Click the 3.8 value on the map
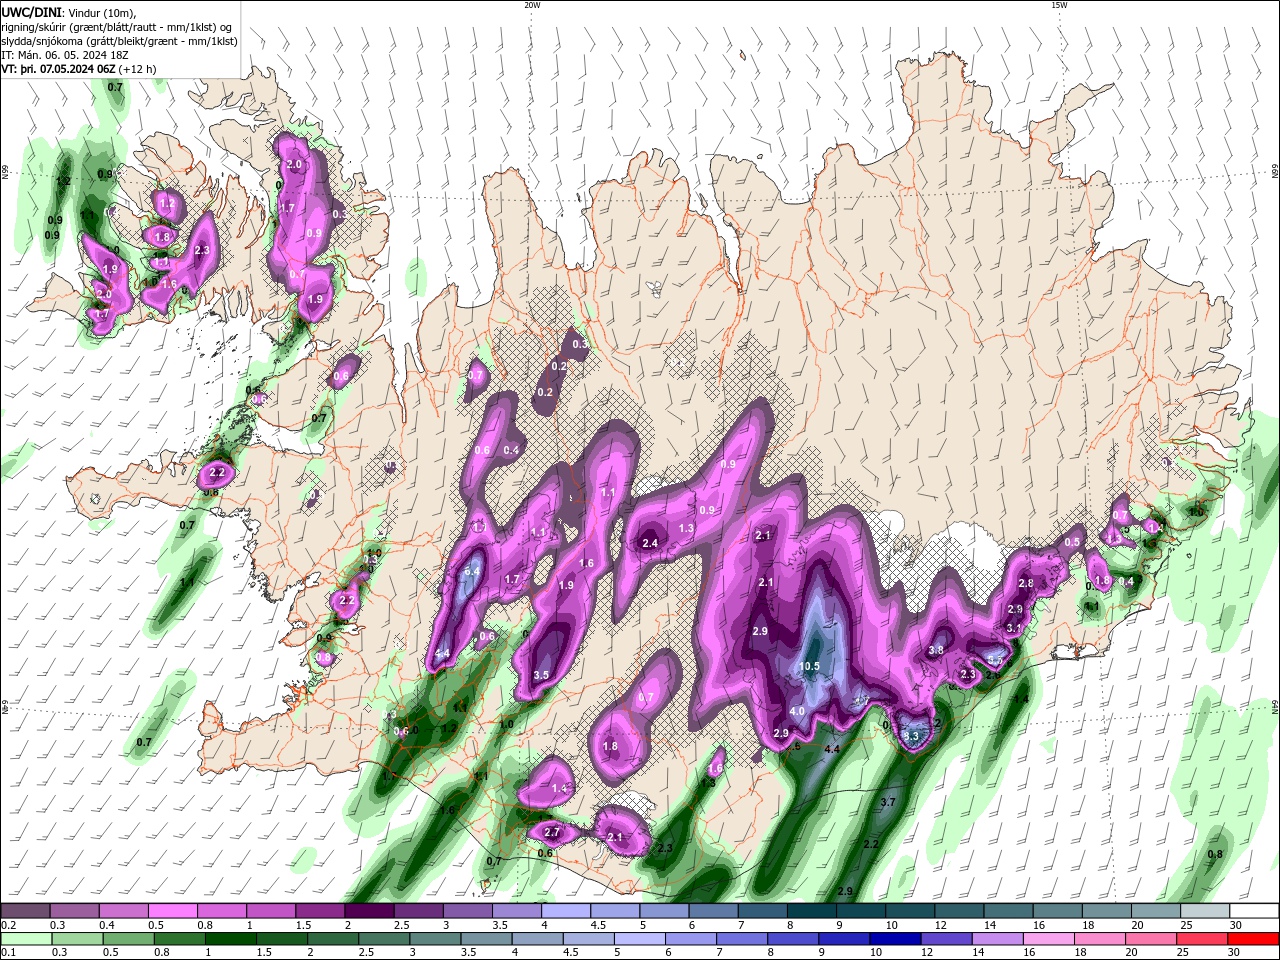Viewport: 1280px width, 960px height. pos(936,650)
